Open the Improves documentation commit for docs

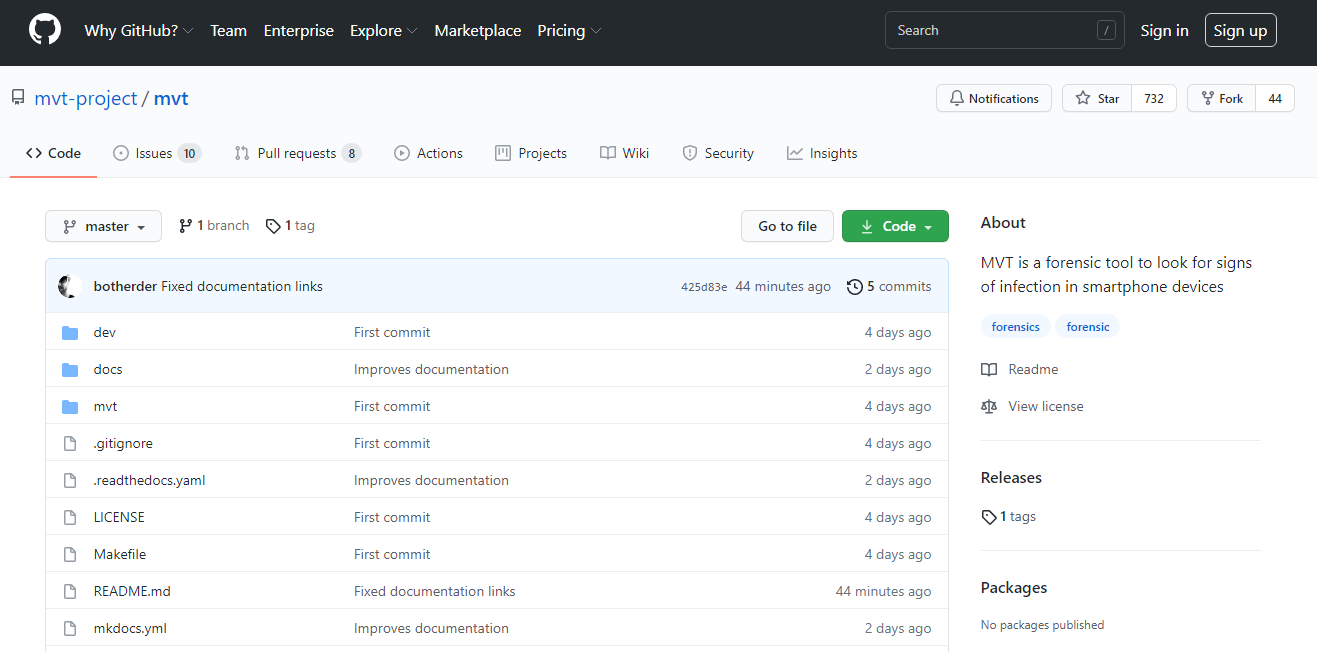click(x=431, y=369)
